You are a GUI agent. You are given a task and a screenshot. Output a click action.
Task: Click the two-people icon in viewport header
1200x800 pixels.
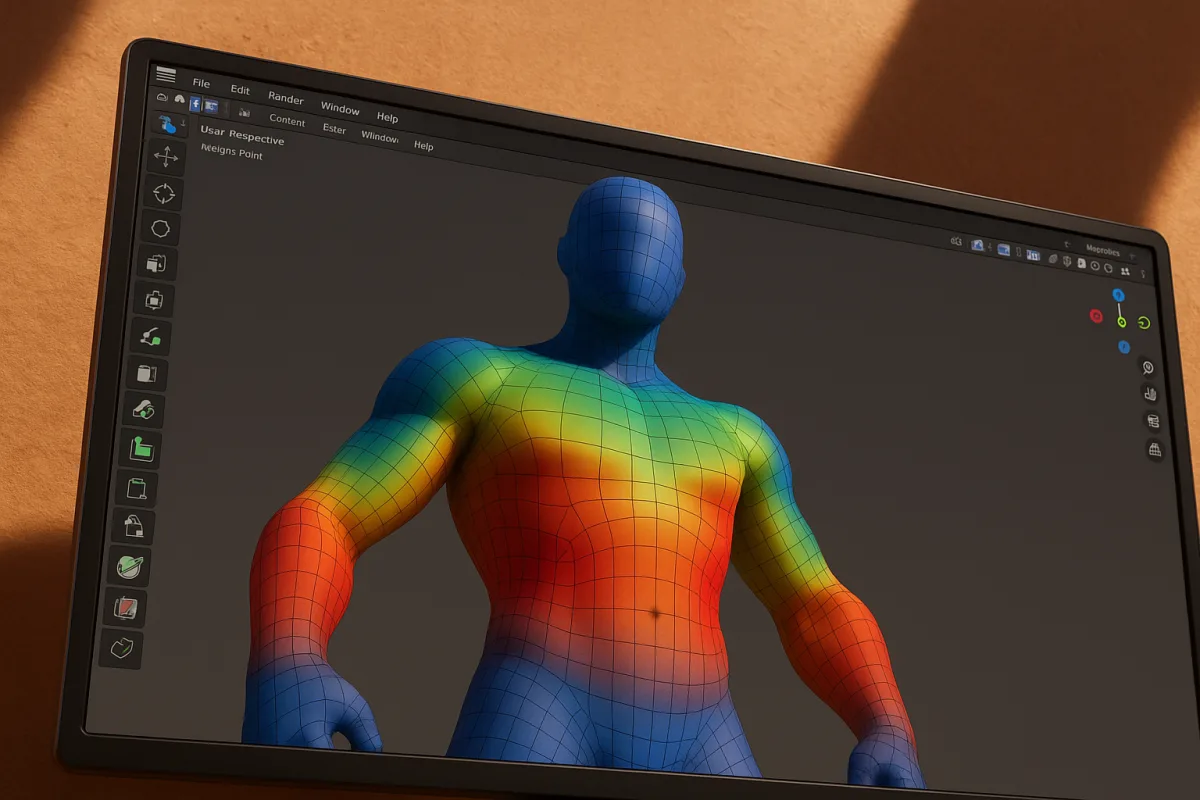pyautogui.click(x=1125, y=271)
